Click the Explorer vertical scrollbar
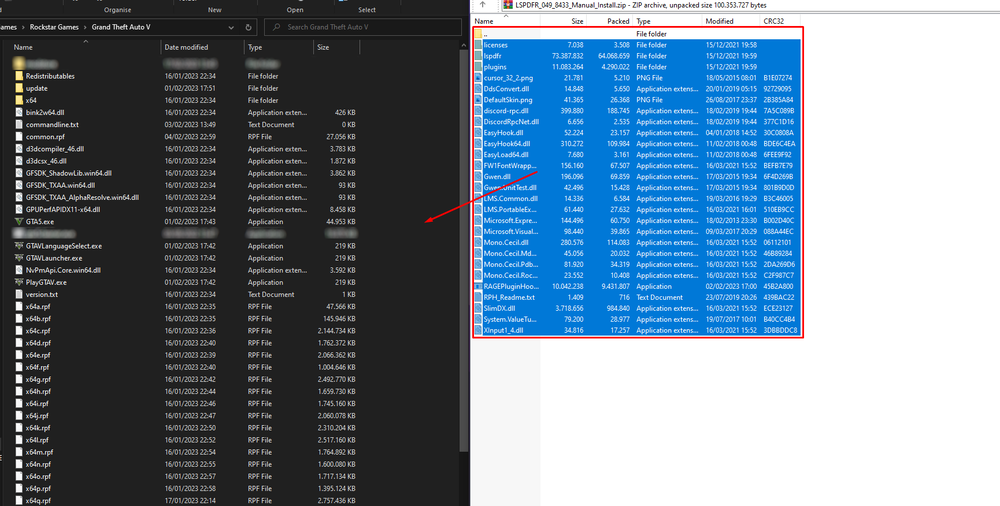Screen dimensions: 1000x506 point(464,252)
